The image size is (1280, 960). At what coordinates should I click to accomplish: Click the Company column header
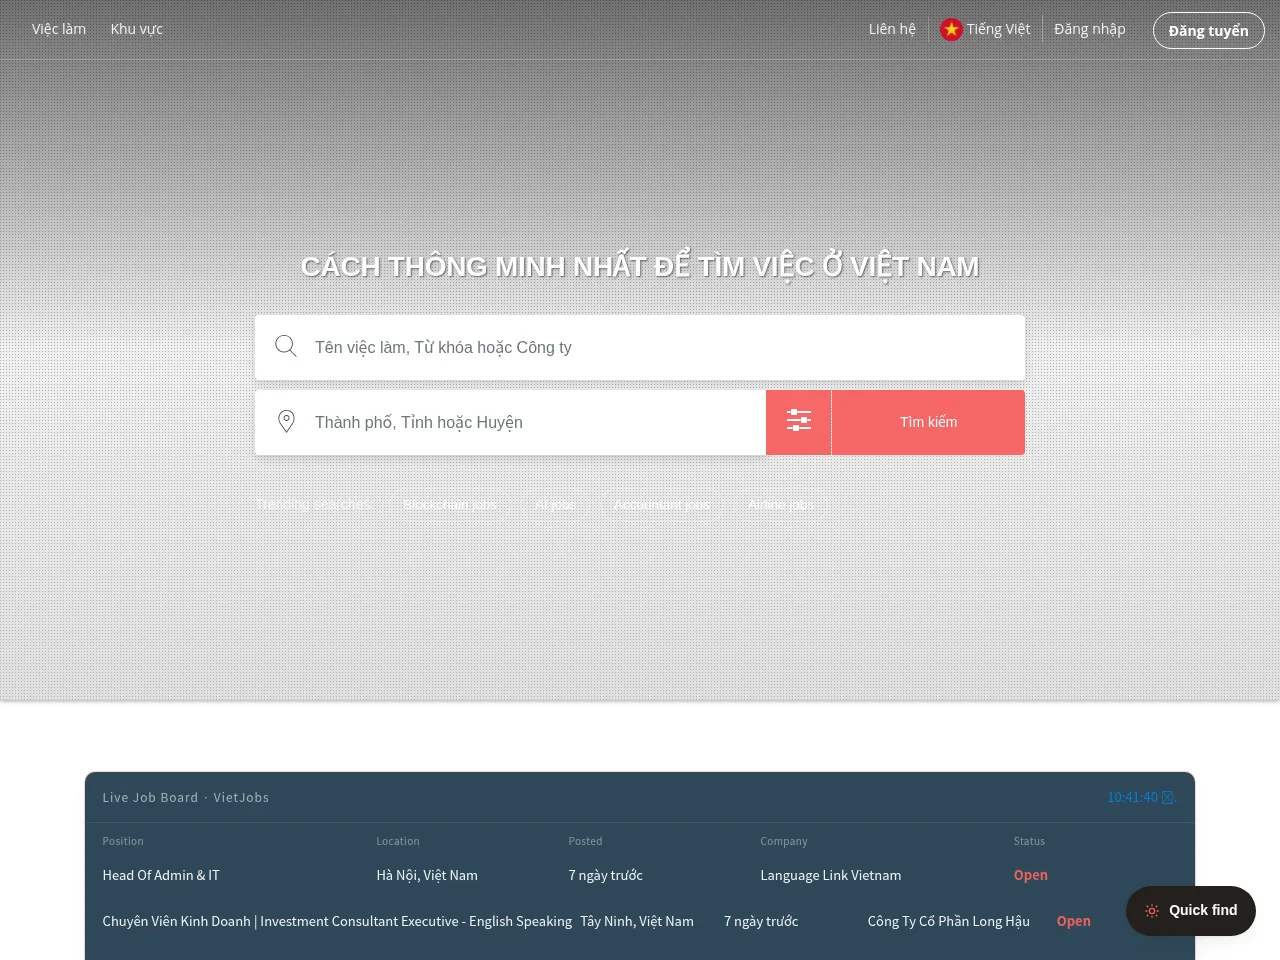pyautogui.click(x=784, y=841)
